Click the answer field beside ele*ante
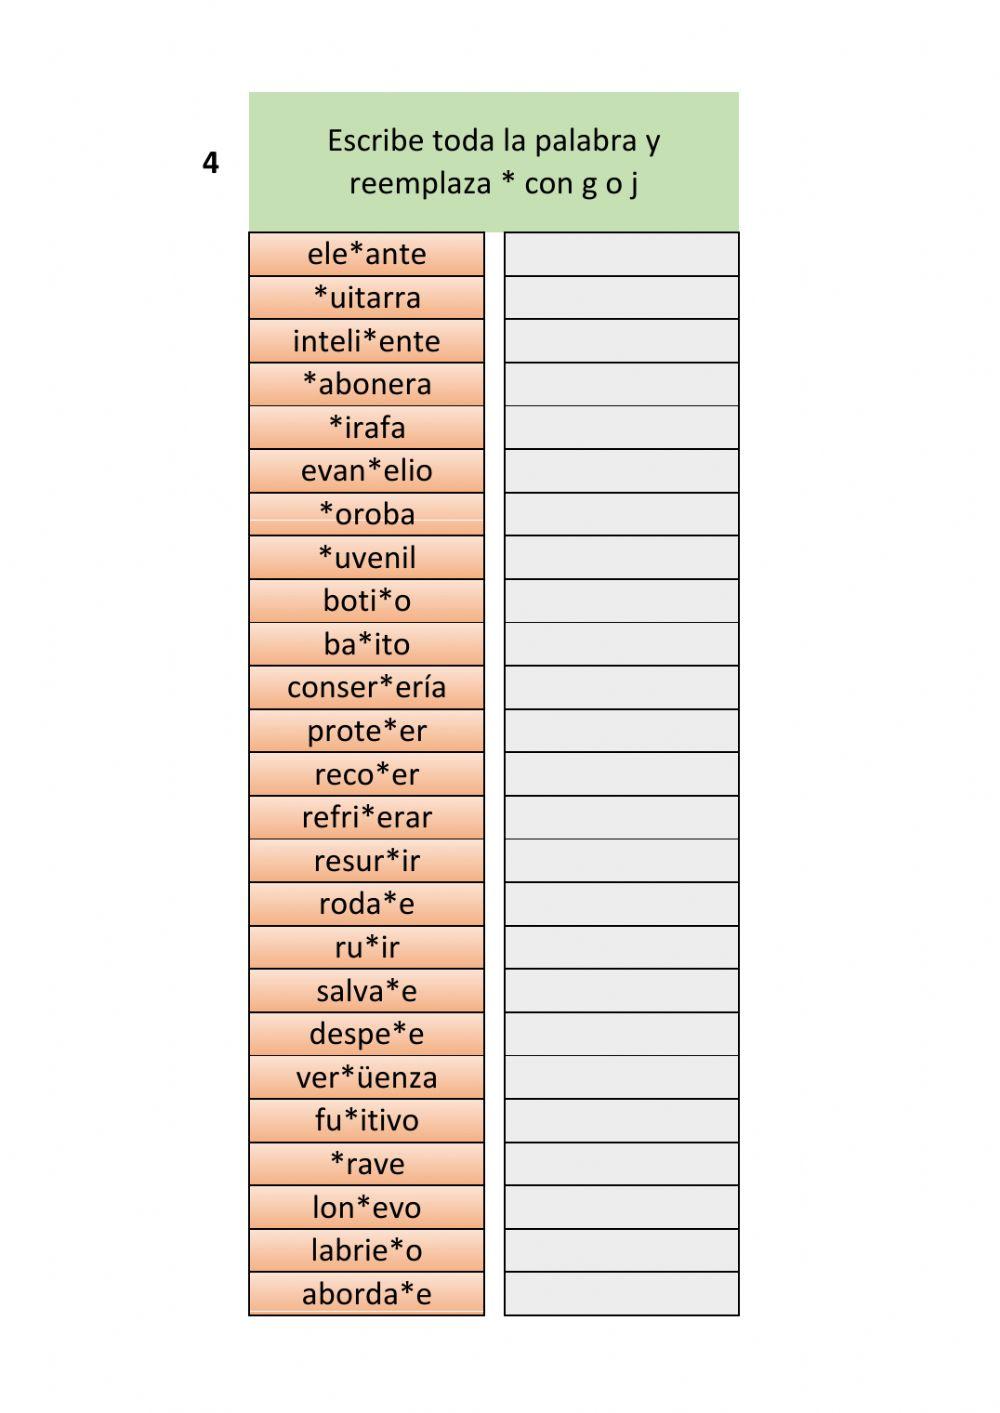The height and width of the screenshot is (1413, 1000). [x=621, y=254]
